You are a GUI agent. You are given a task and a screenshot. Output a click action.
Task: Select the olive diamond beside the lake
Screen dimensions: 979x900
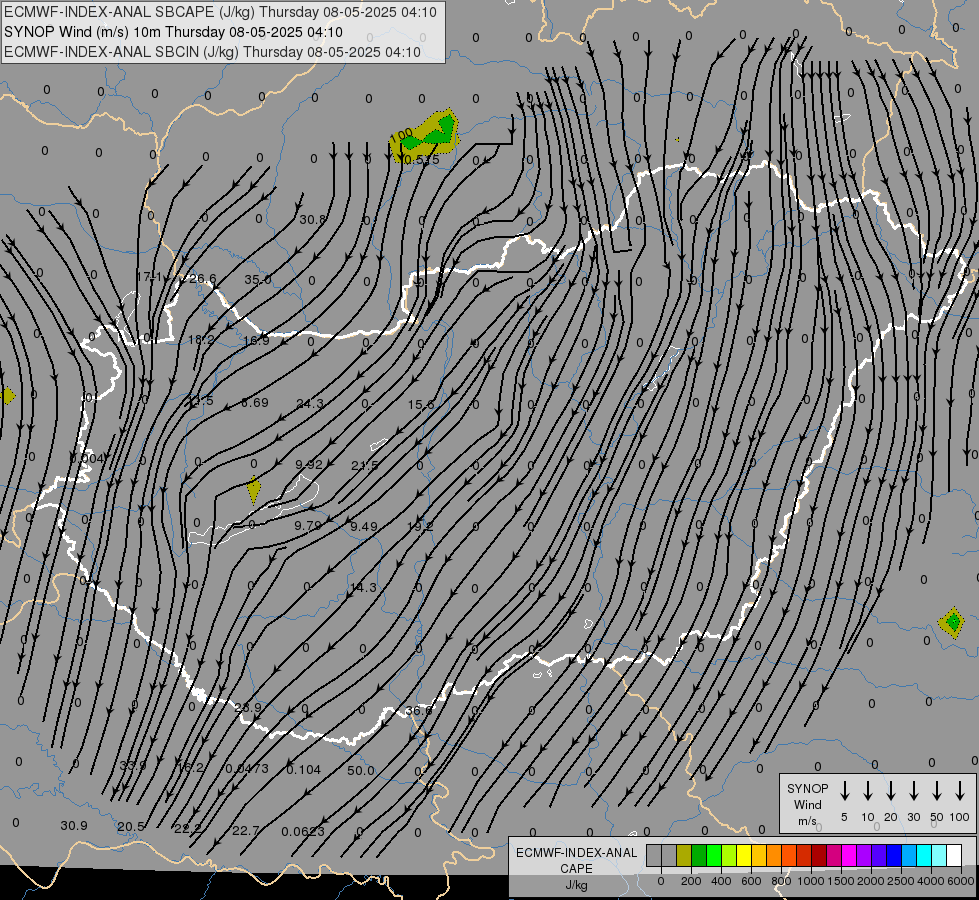click(253, 490)
